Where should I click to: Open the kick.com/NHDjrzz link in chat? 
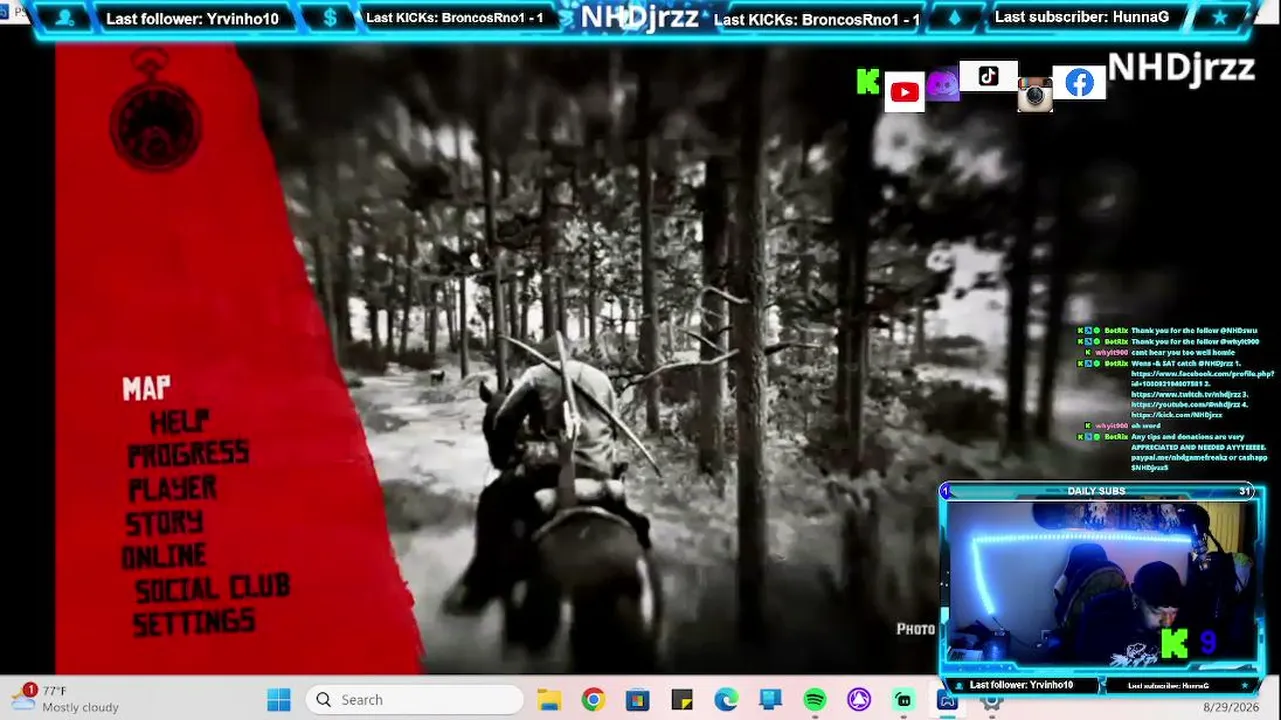1176,415
